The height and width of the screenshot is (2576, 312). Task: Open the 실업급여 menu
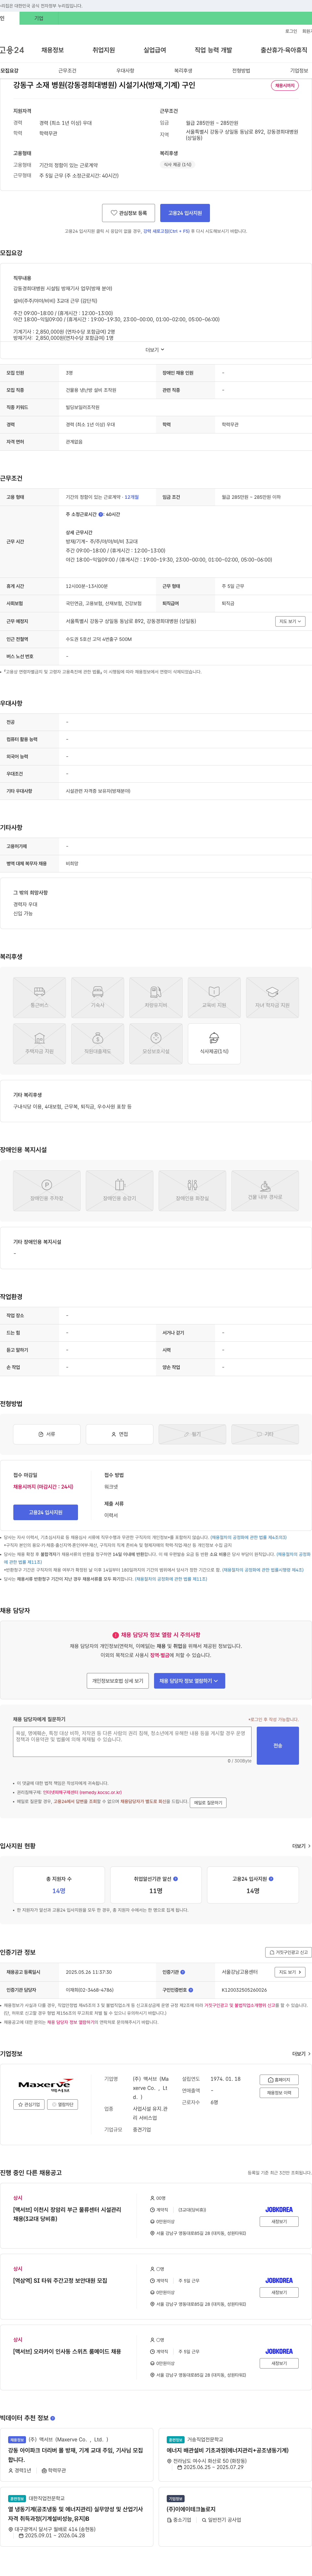pyautogui.click(x=155, y=50)
